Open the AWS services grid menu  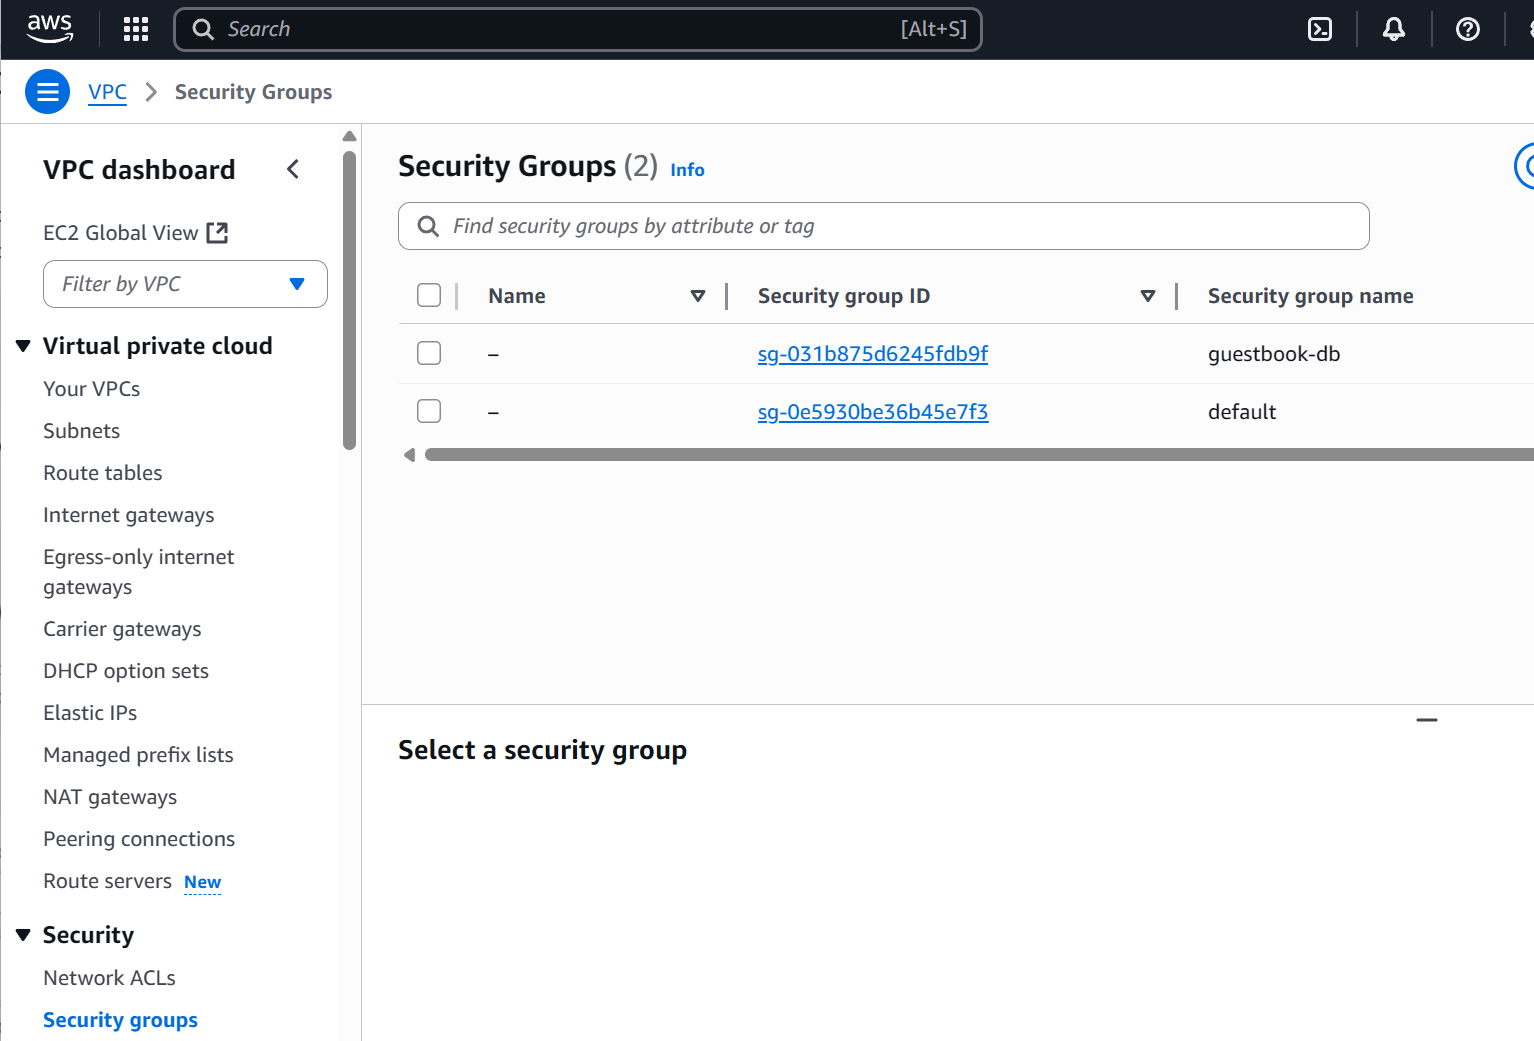coord(135,29)
